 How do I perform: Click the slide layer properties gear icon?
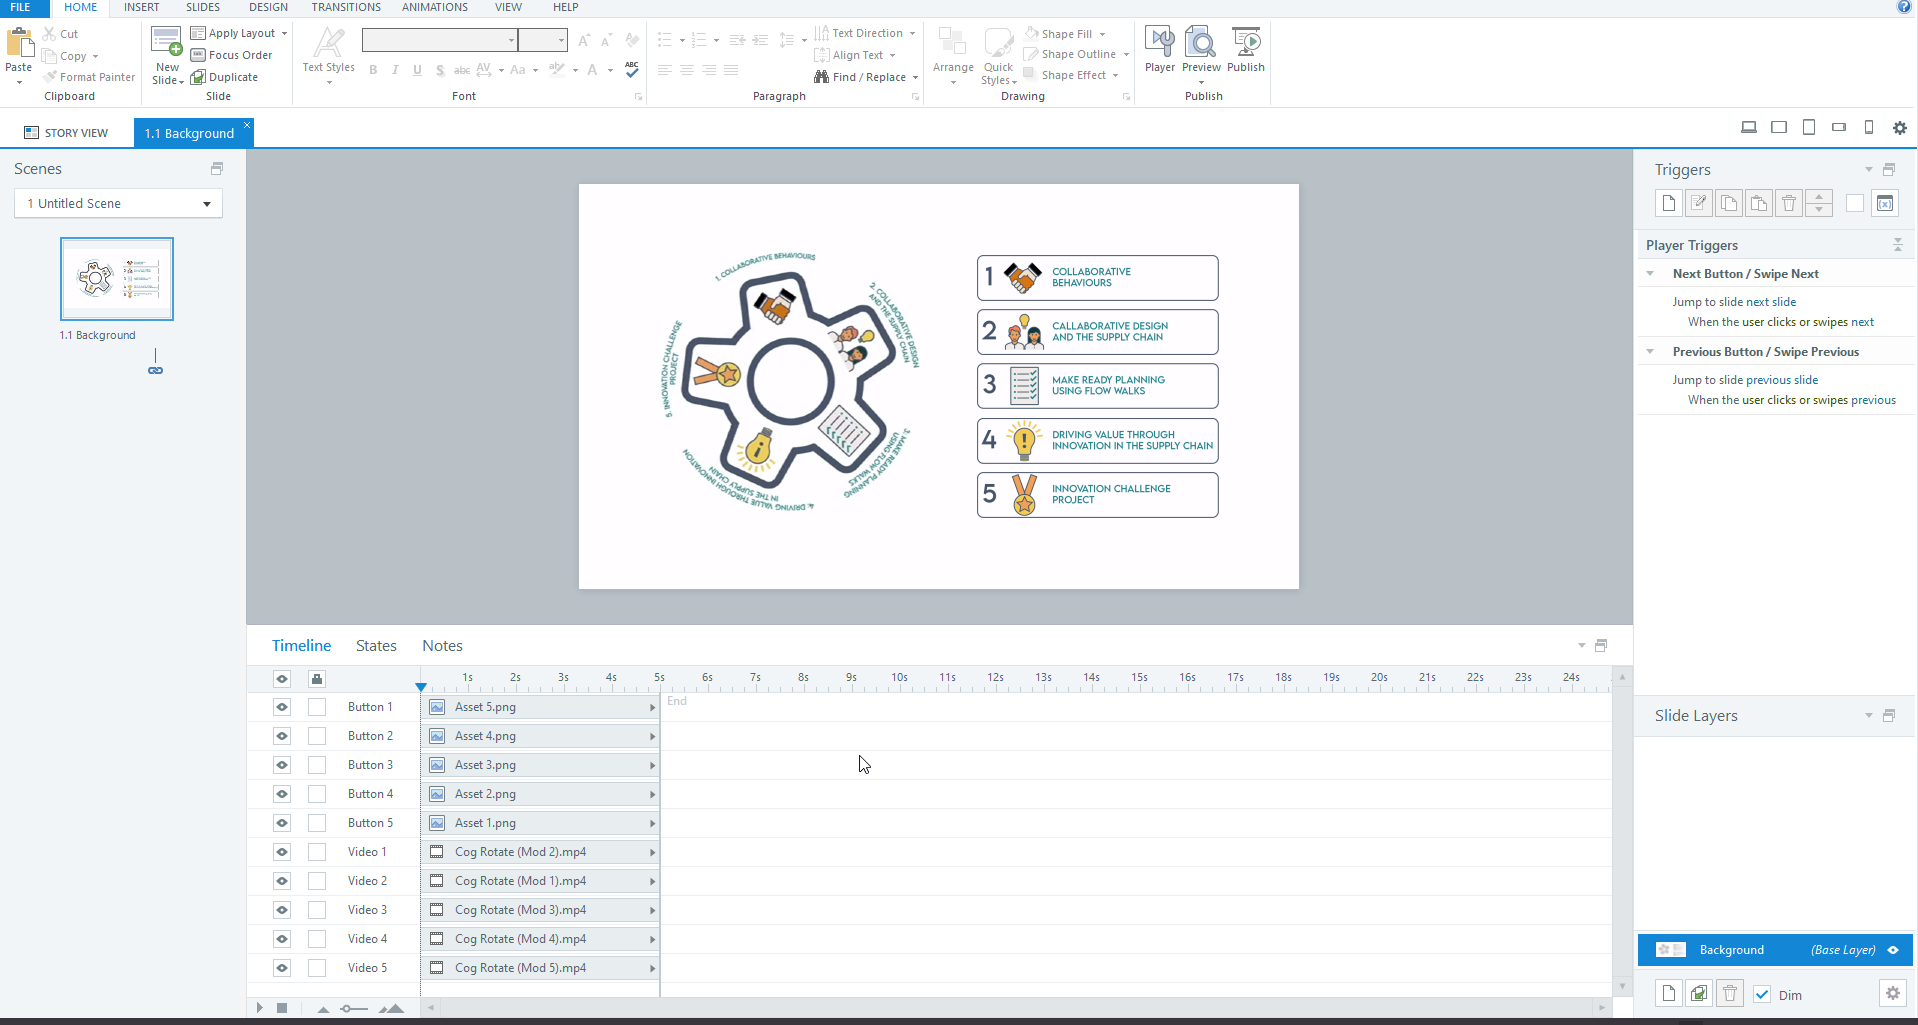pos(1892,994)
